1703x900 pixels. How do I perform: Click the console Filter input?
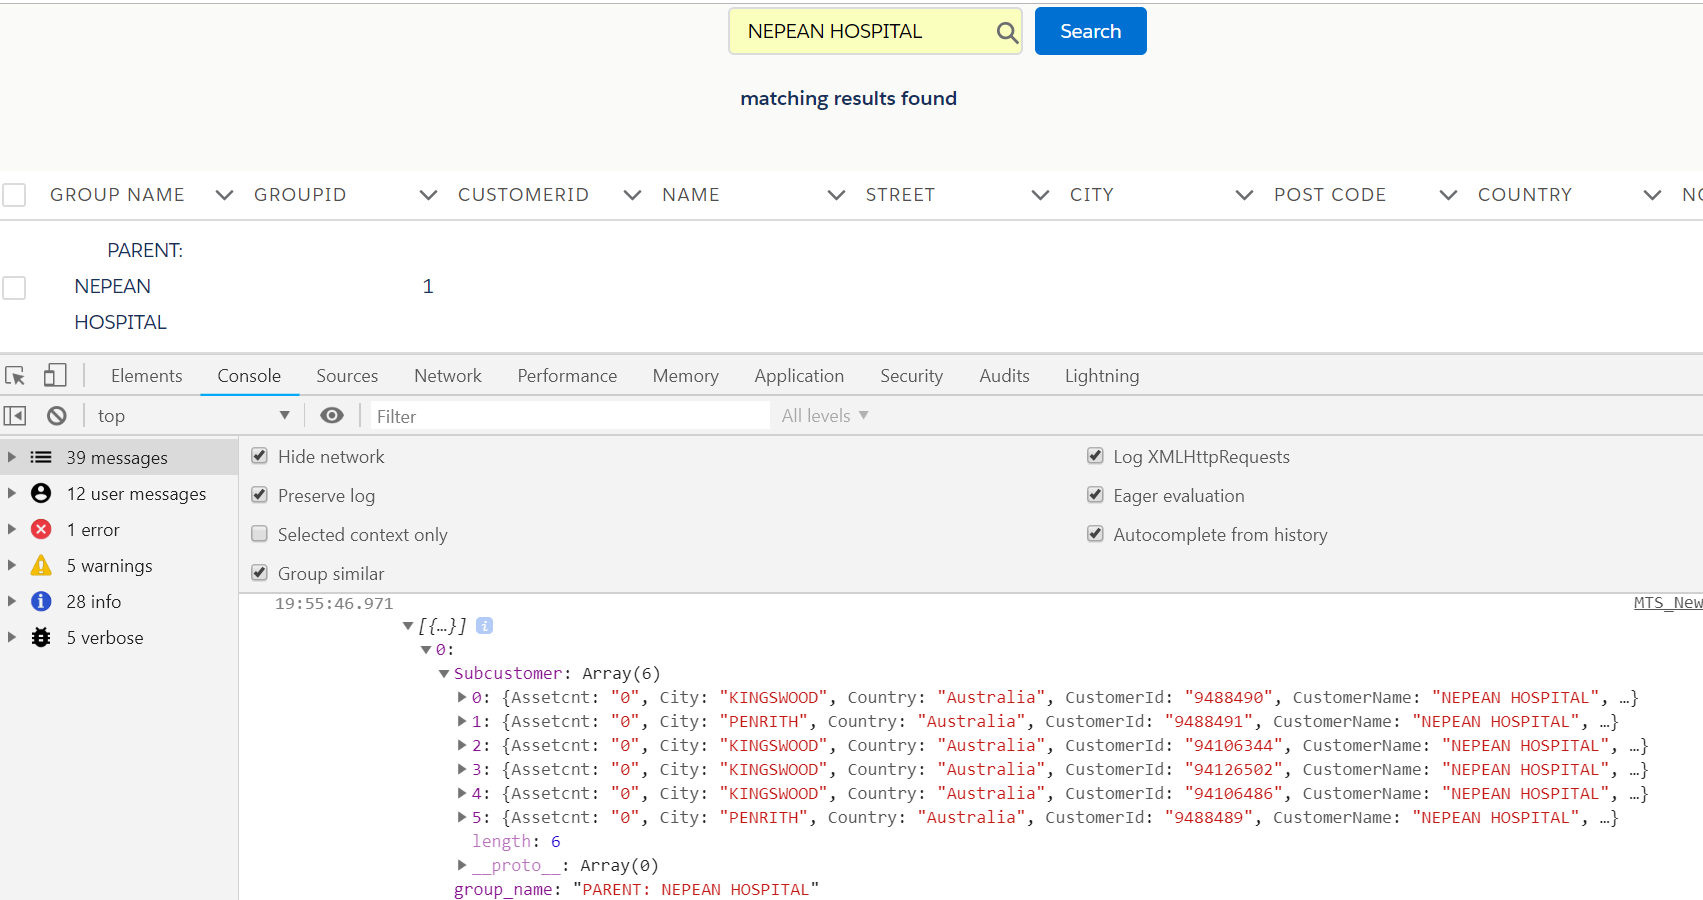click(571, 416)
